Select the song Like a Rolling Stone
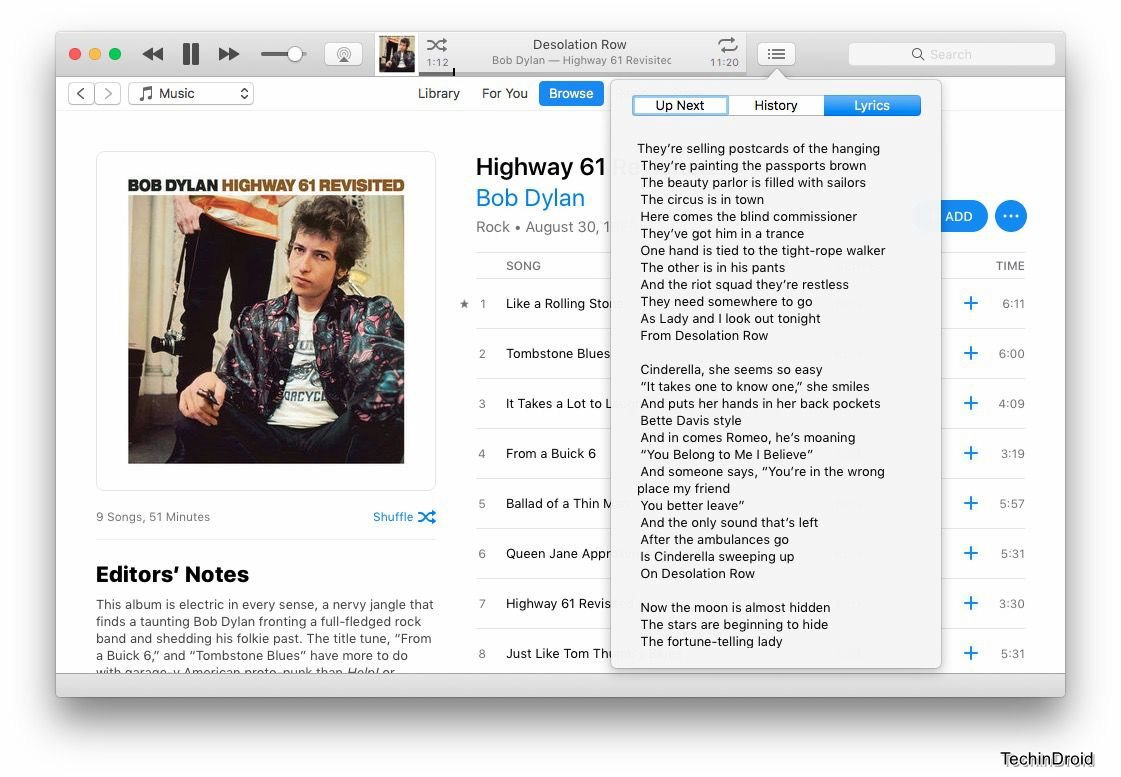 coord(558,304)
